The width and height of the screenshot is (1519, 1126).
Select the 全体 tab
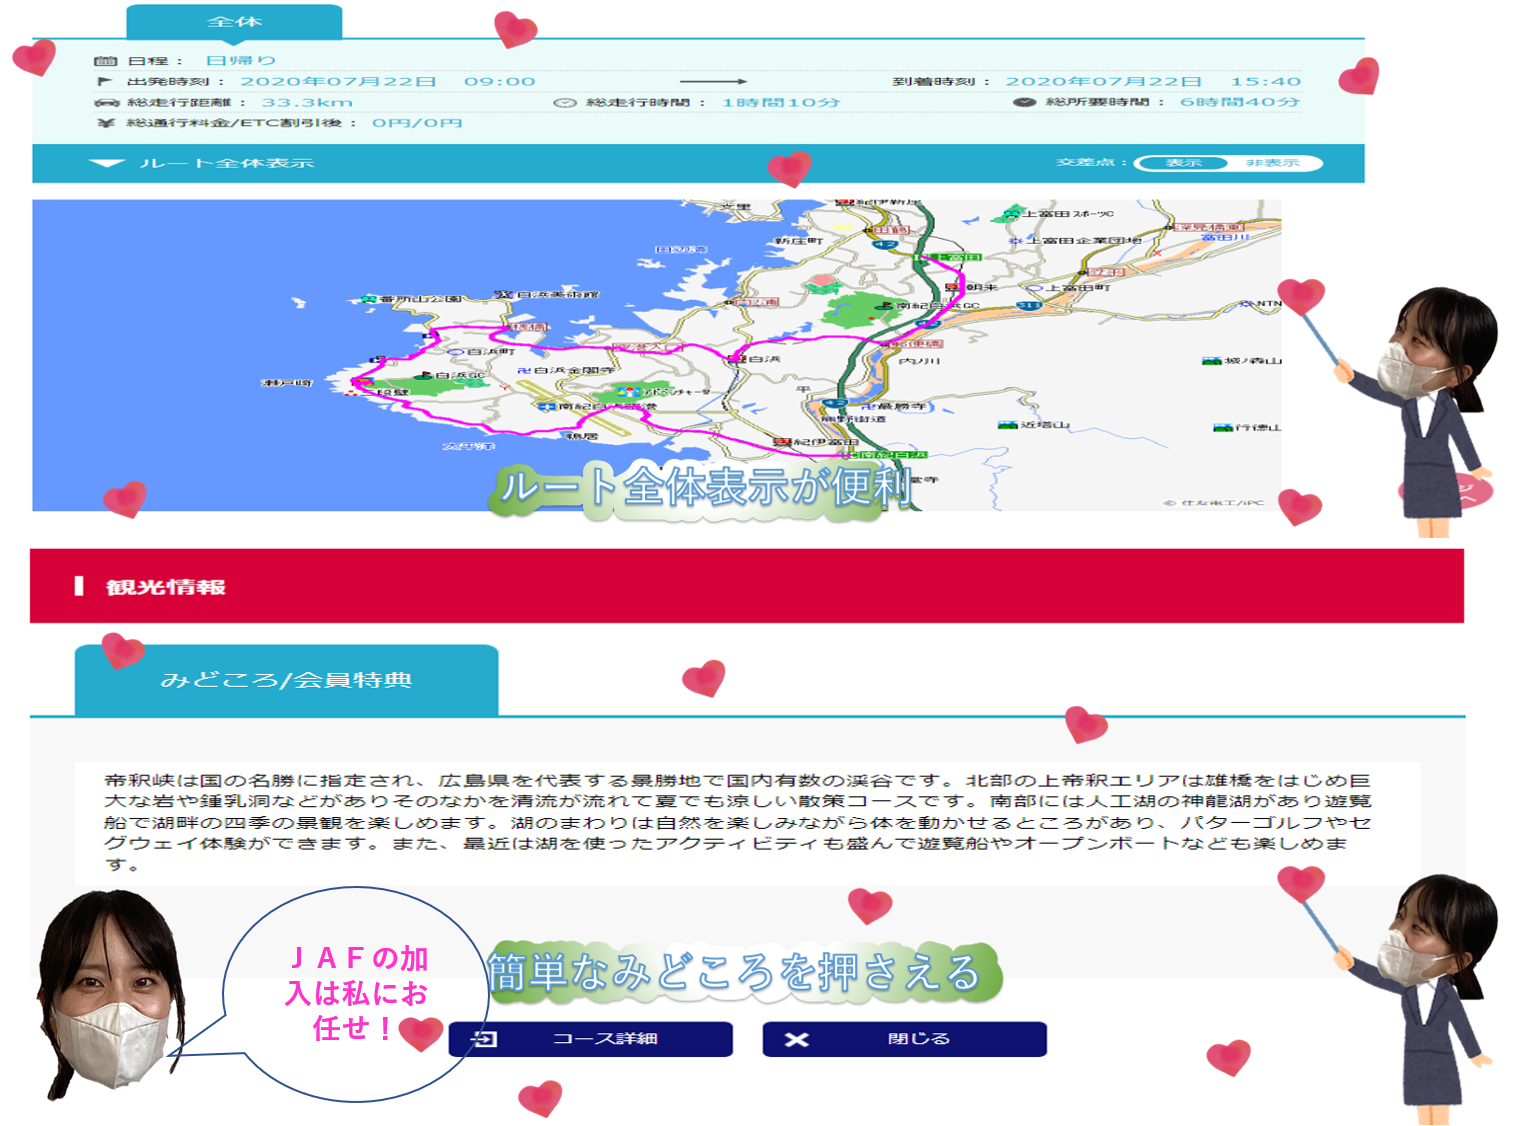click(x=234, y=22)
